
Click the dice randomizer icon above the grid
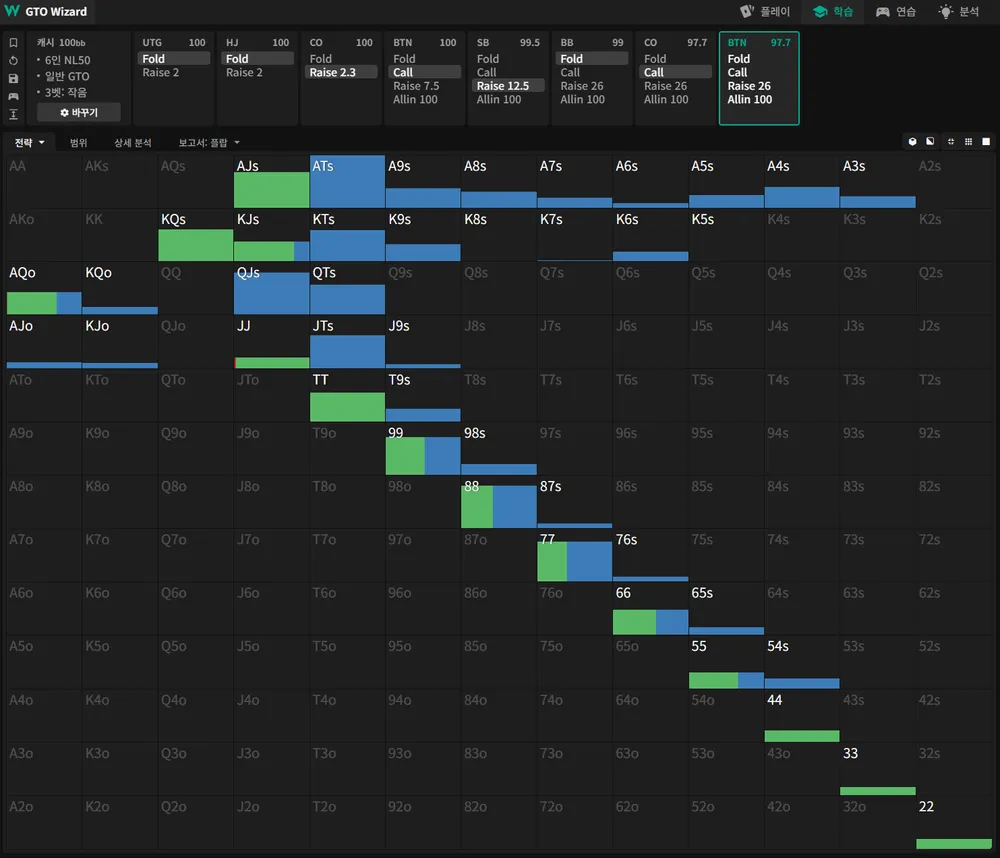click(913, 142)
